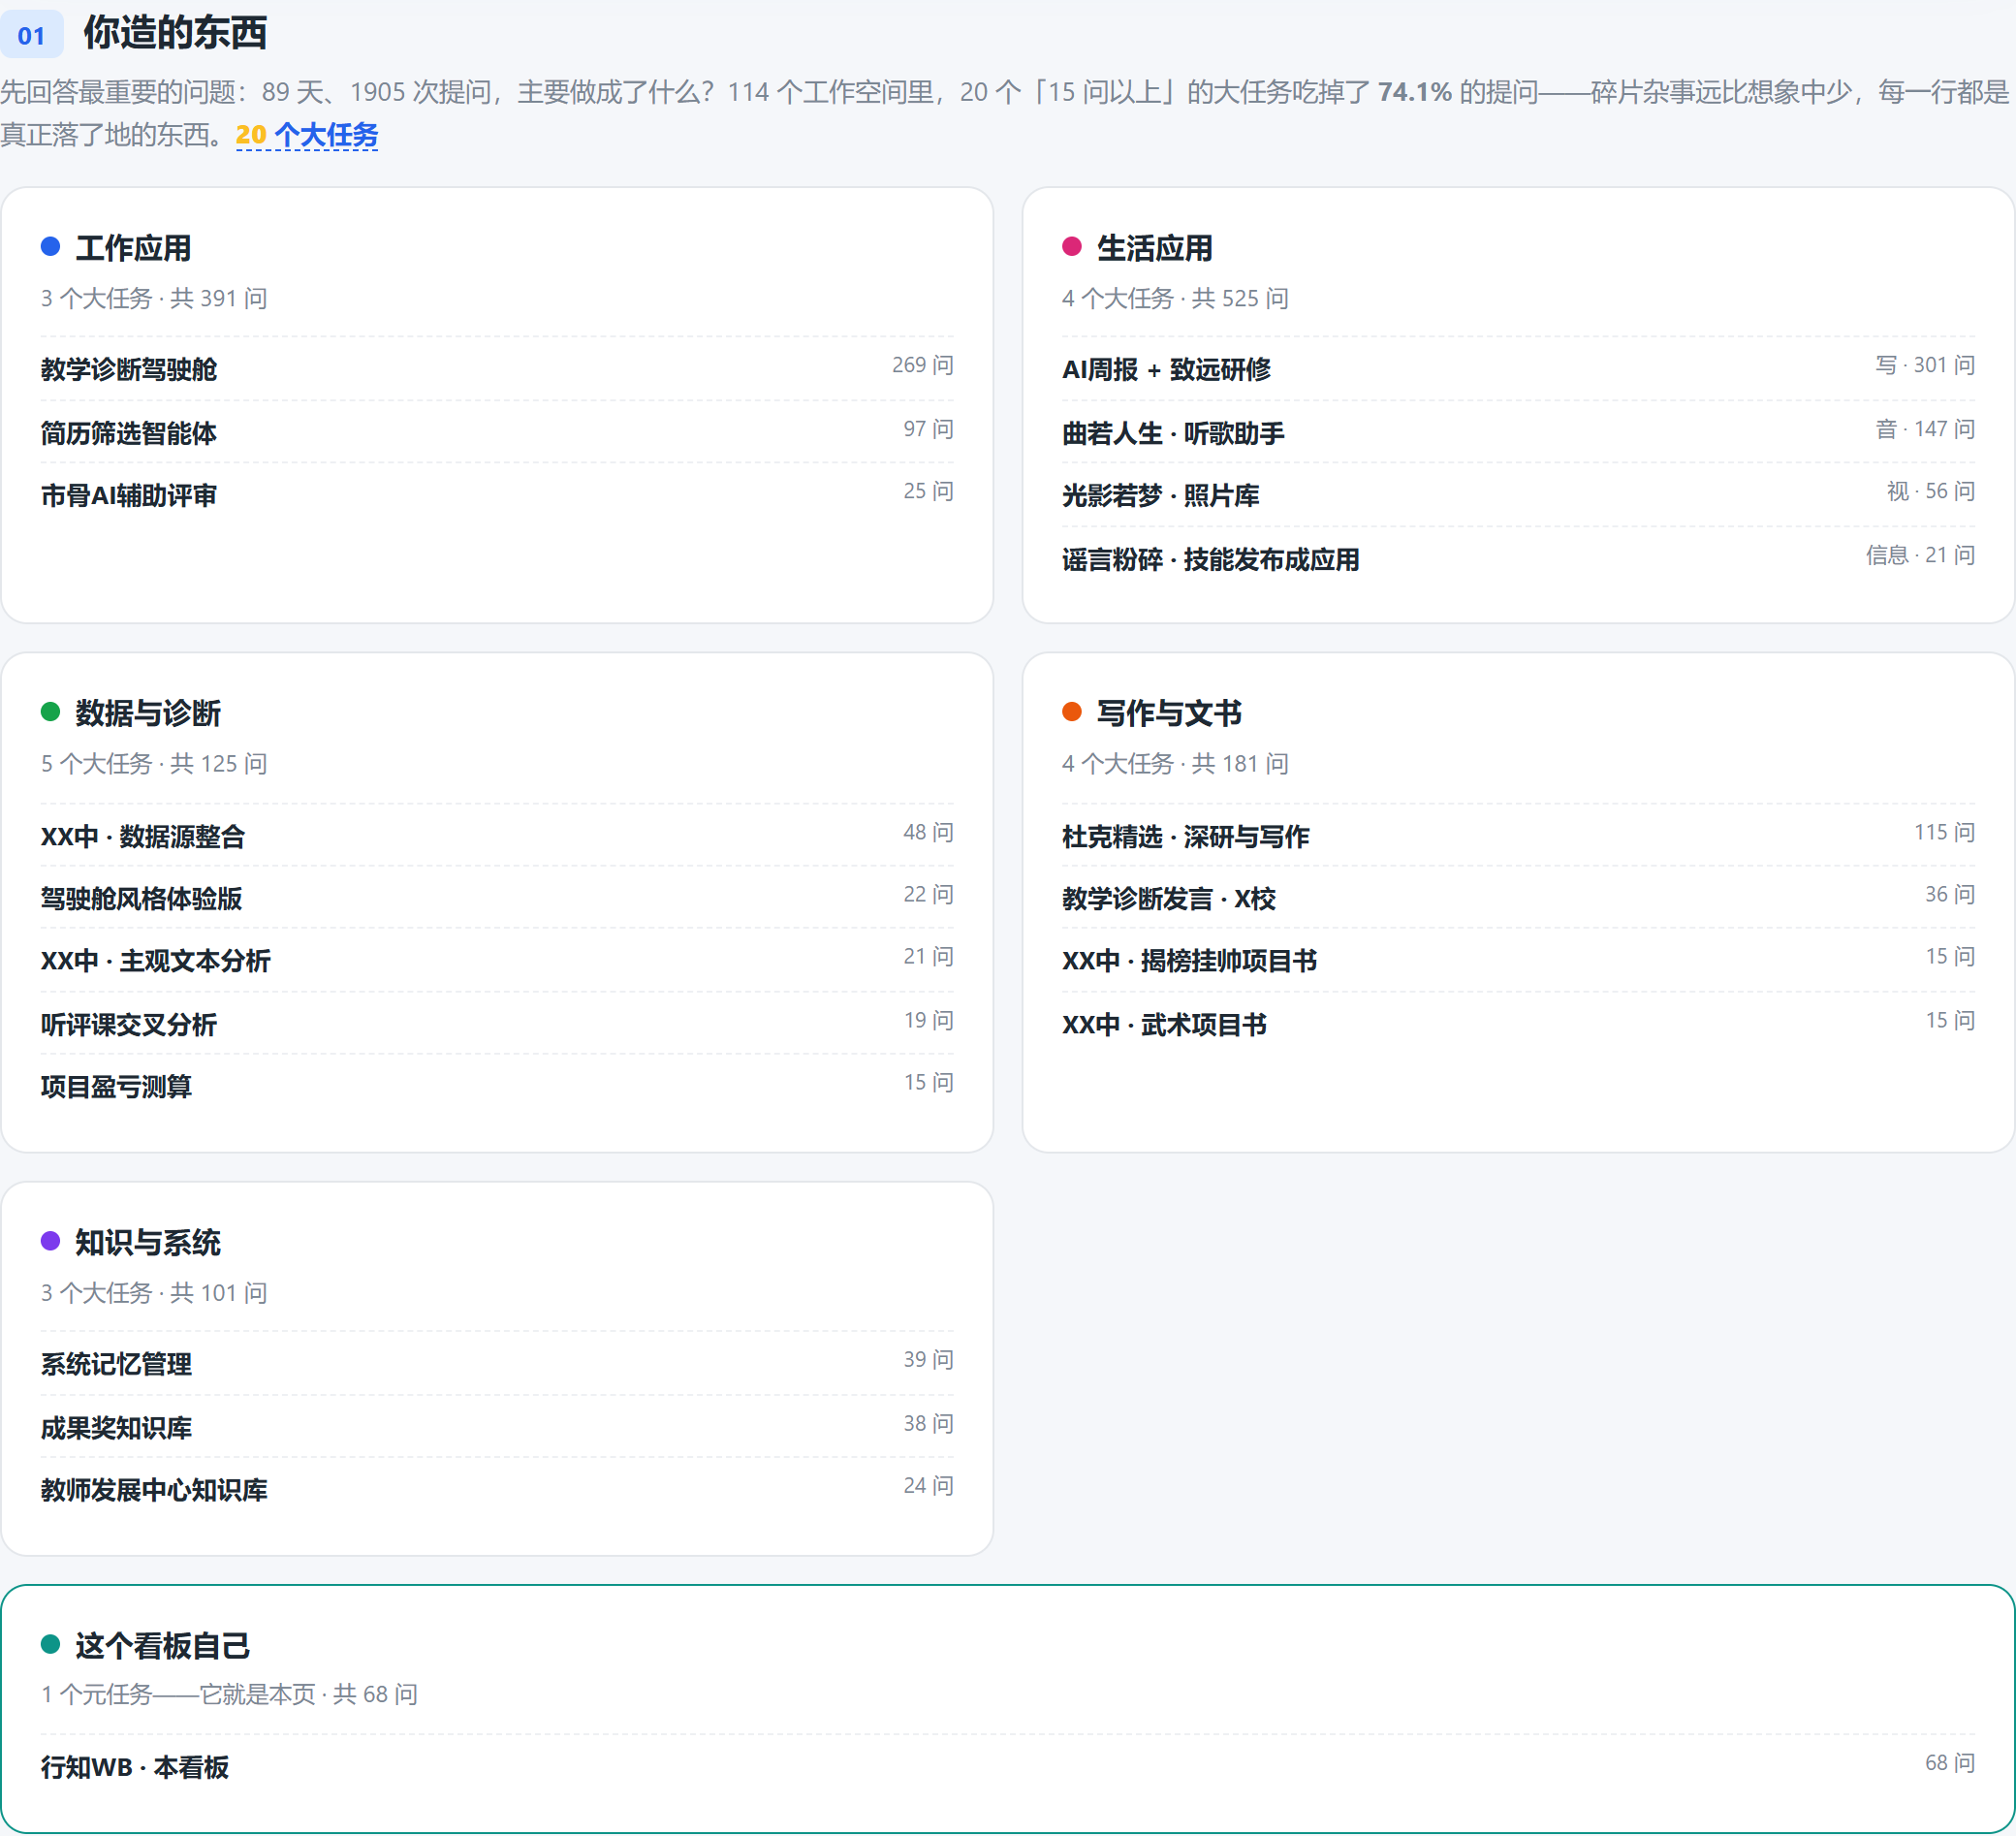This screenshot has width=2016, height=1836.
Task: Click the '4 个大任务 · 共 525 问' summary
Action: (x=1175, y=298)
